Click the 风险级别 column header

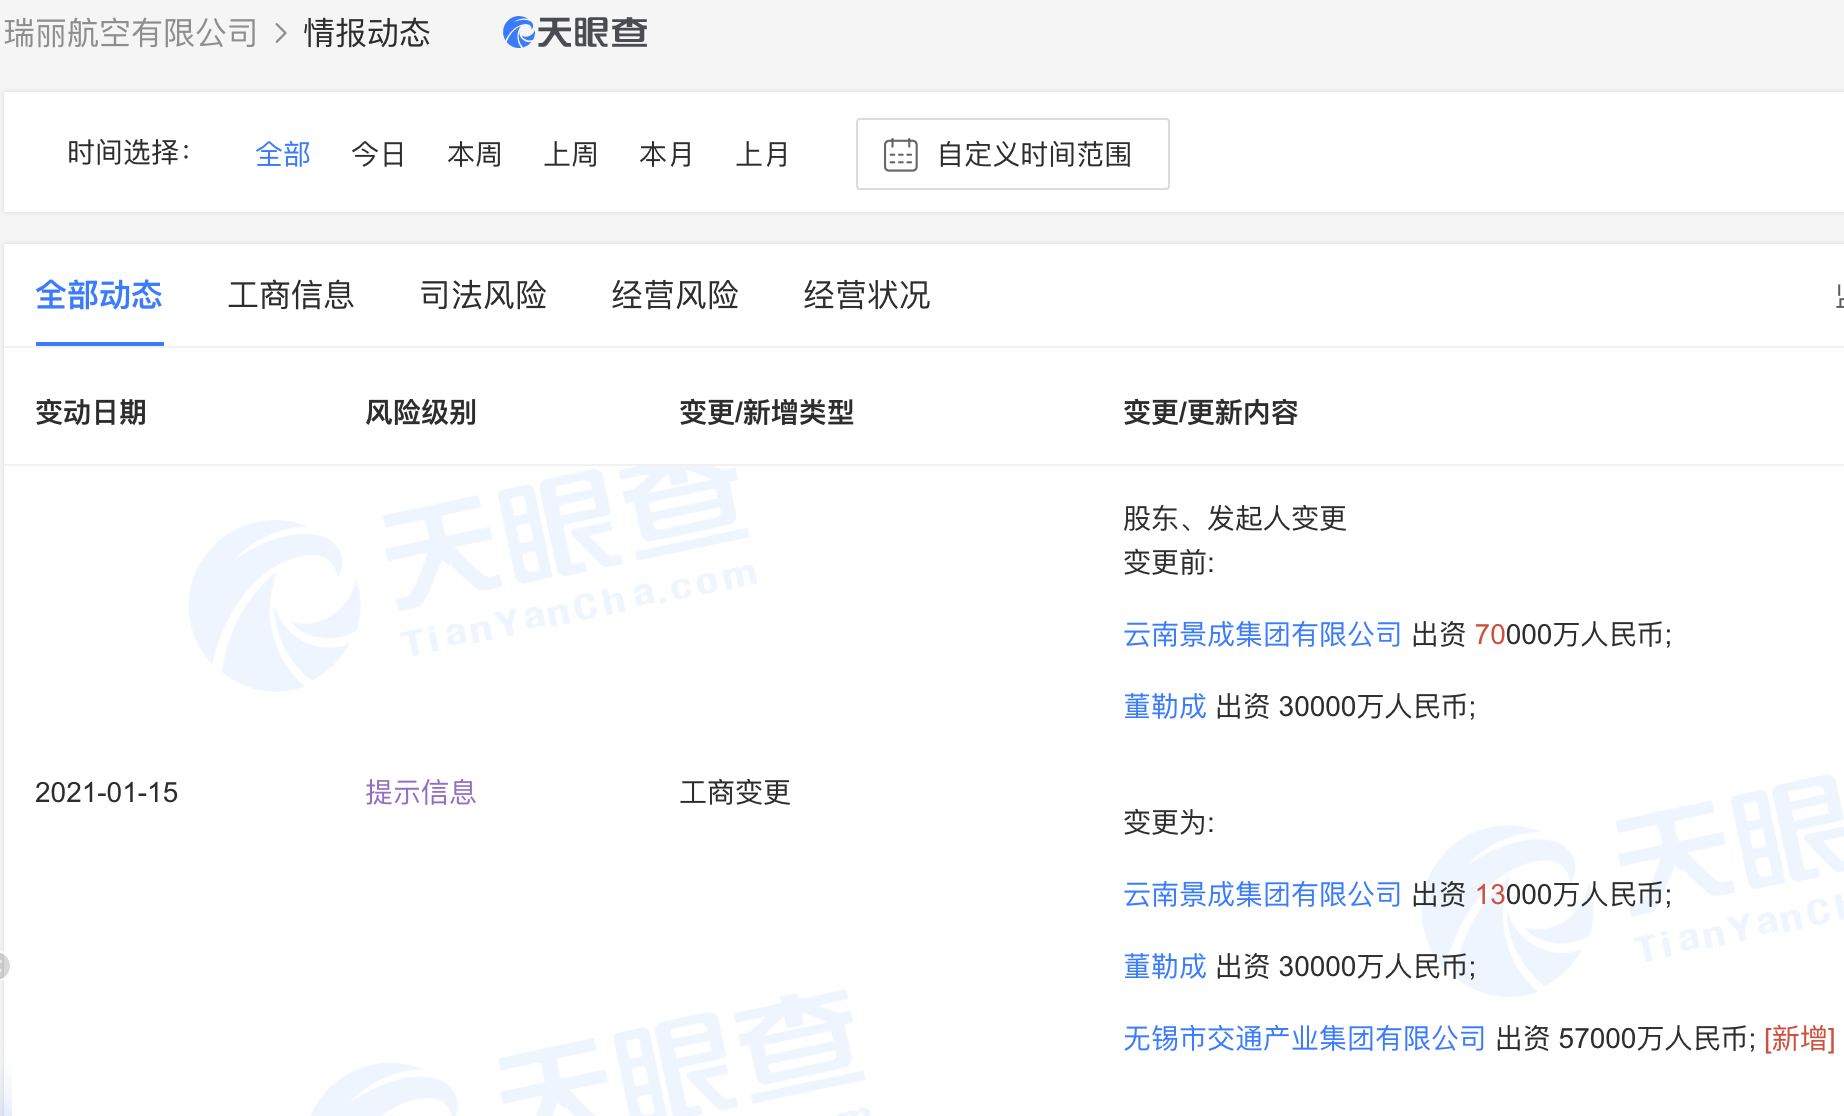coord(421,412)
